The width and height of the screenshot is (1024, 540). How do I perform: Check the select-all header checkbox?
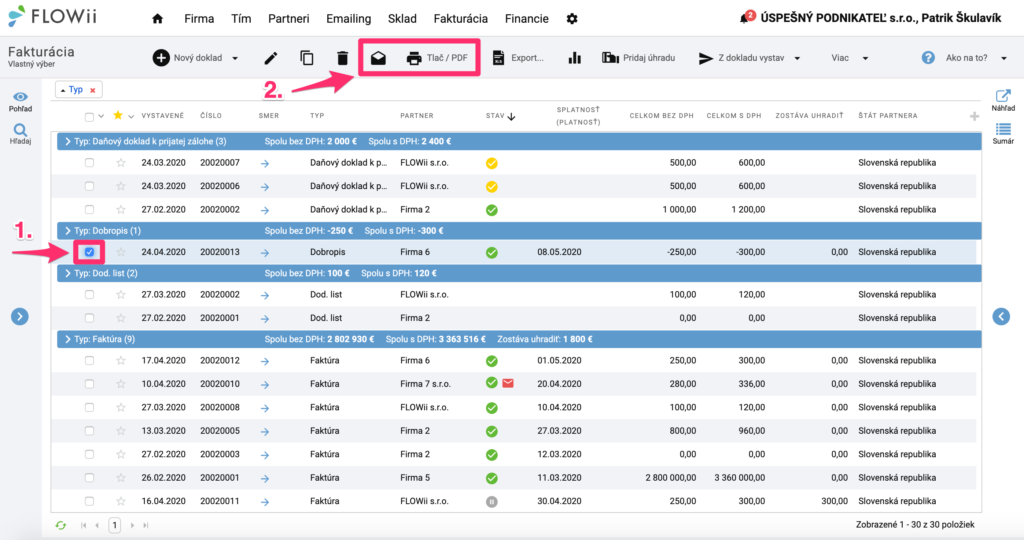point(89,117)
